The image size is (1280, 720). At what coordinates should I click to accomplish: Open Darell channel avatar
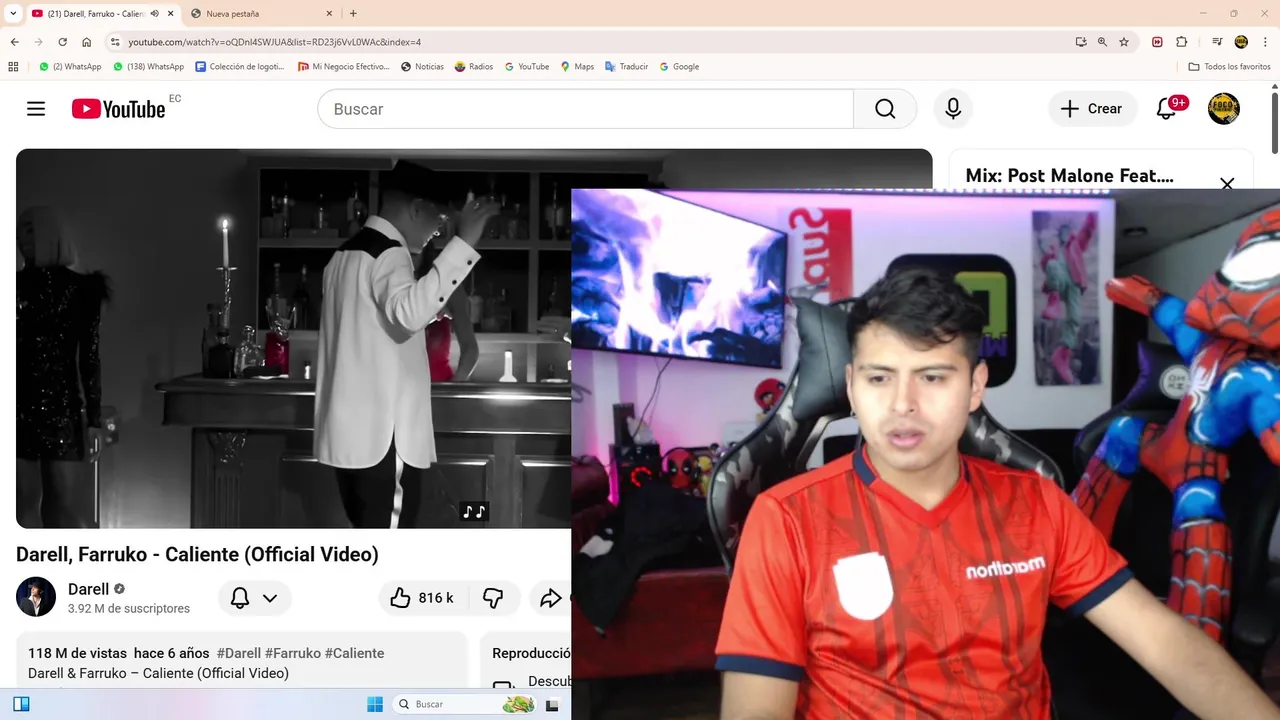[36, 597]
